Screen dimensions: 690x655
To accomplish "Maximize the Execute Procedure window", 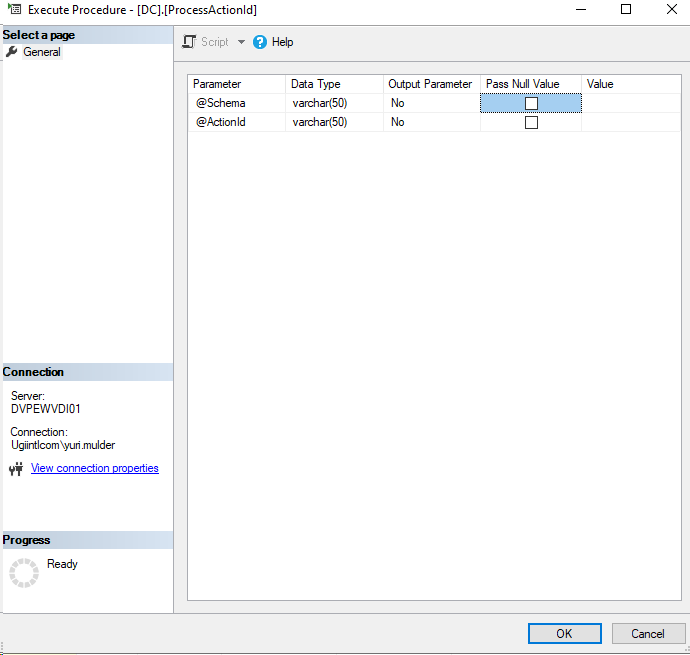I will click(626, 9).
